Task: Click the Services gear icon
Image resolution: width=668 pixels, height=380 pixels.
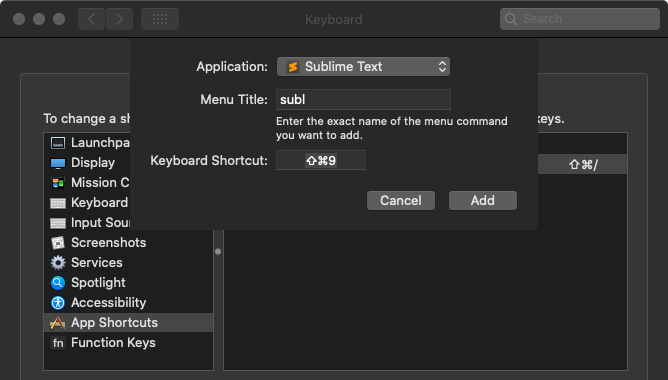Action: (58, 263)
